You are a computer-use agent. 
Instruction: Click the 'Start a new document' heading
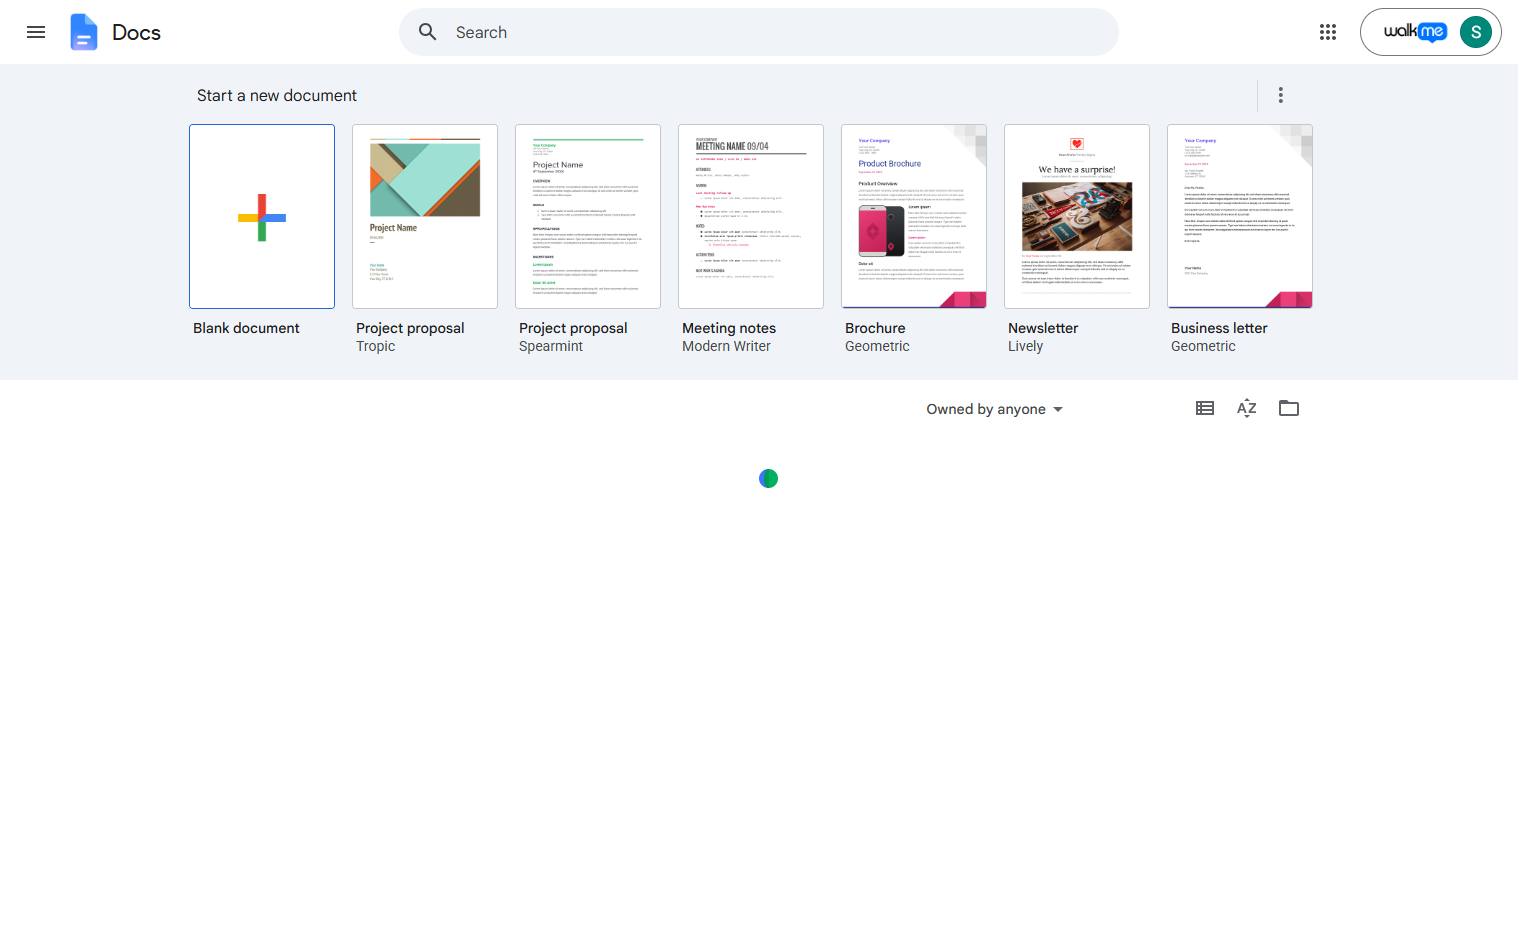277,95
